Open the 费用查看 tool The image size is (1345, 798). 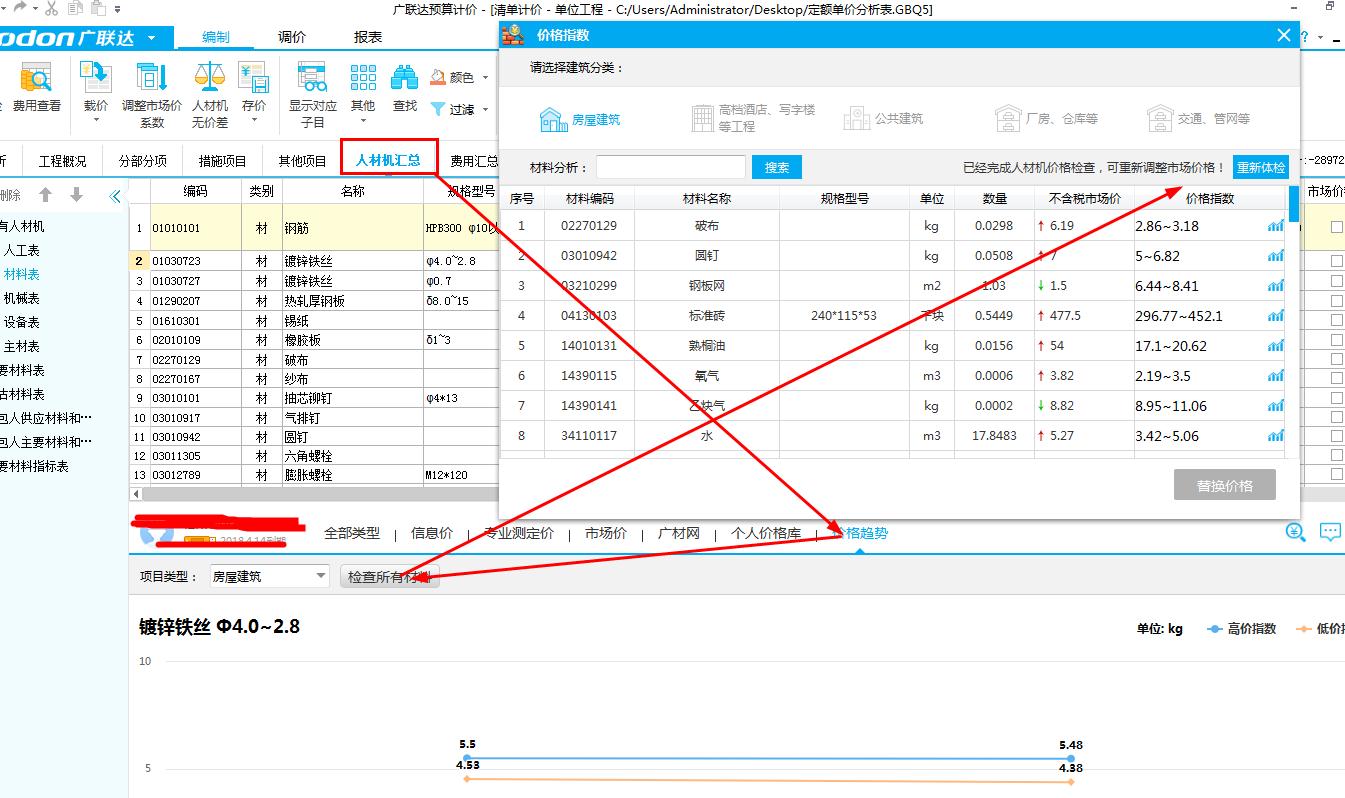coord(36,88)
